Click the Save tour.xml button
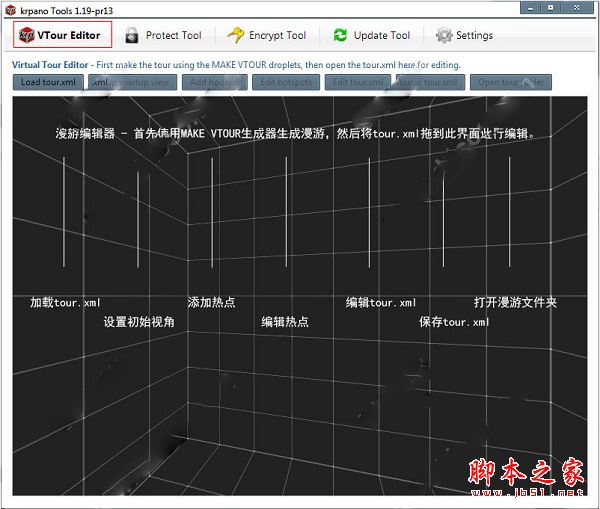Screen dimensions: 600x509 pyautogui.click(x=430, y=82)
